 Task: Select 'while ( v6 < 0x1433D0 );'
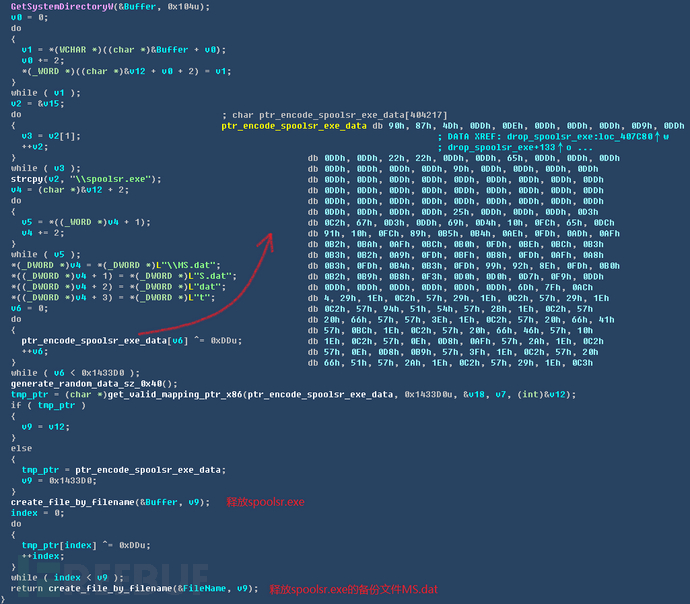[x=75, y=373]
